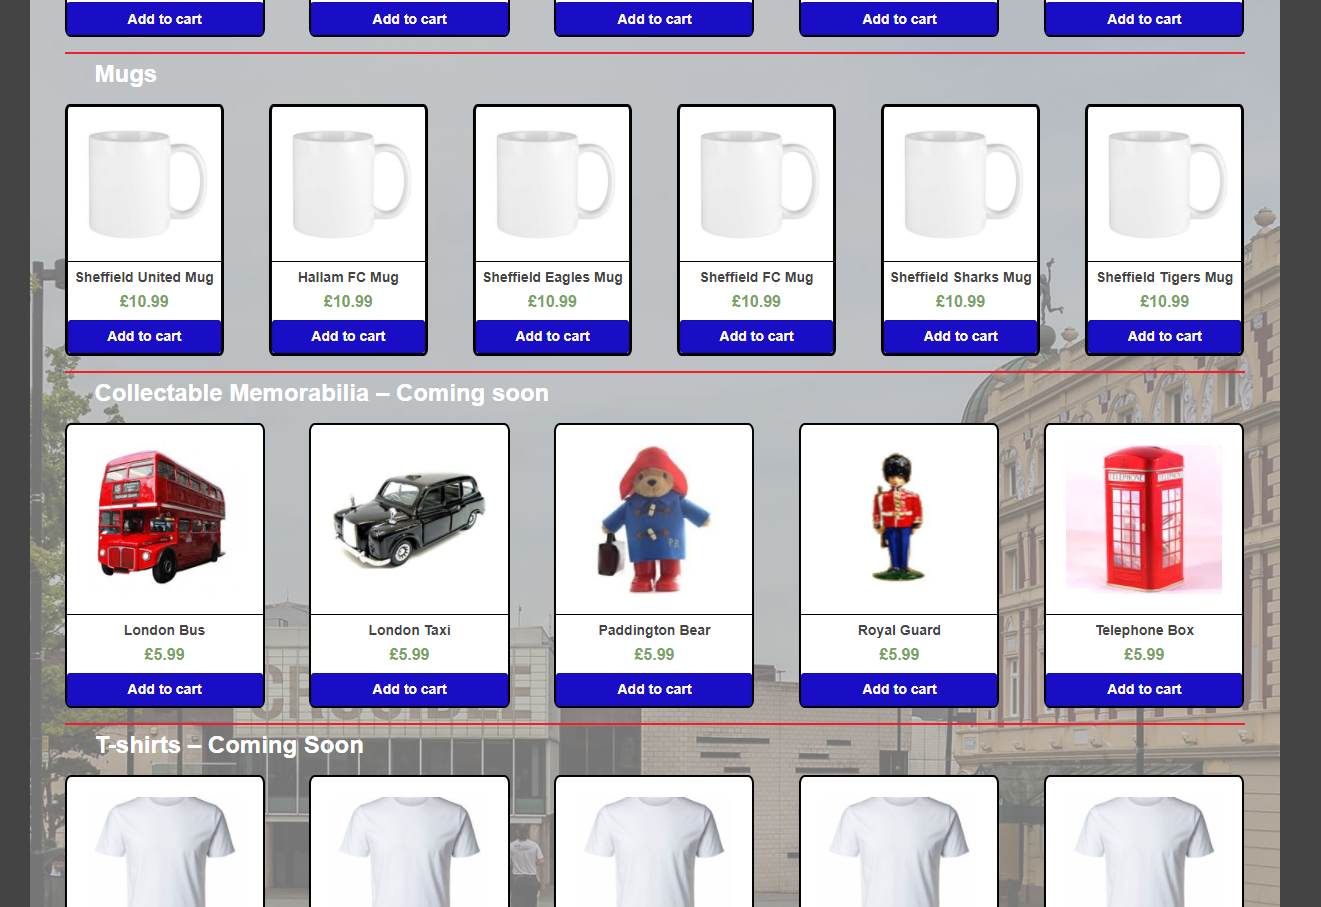Add the London Taxi to cart

click(x=409, y=689)
